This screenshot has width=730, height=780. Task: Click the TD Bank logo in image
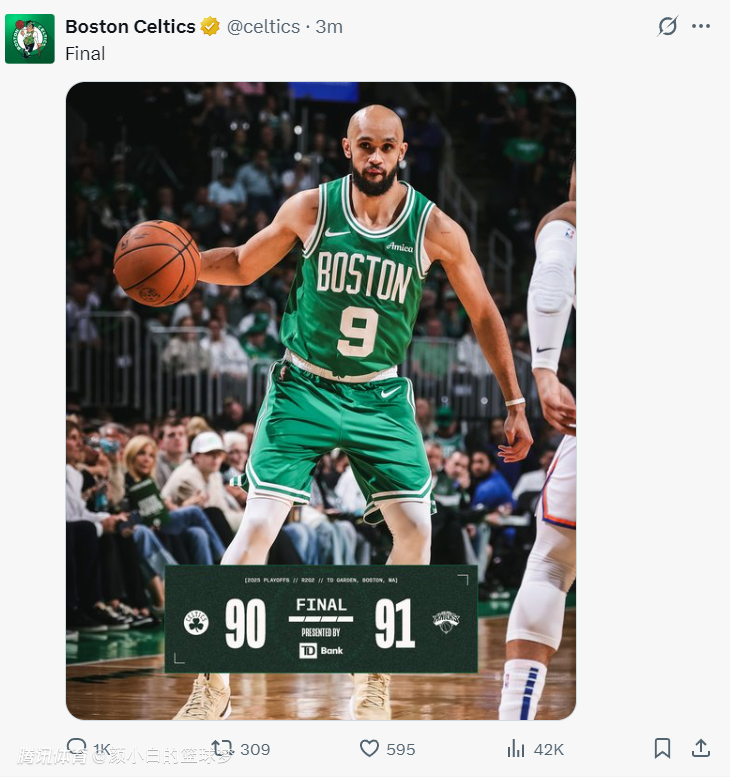click(x=320, y=651)
